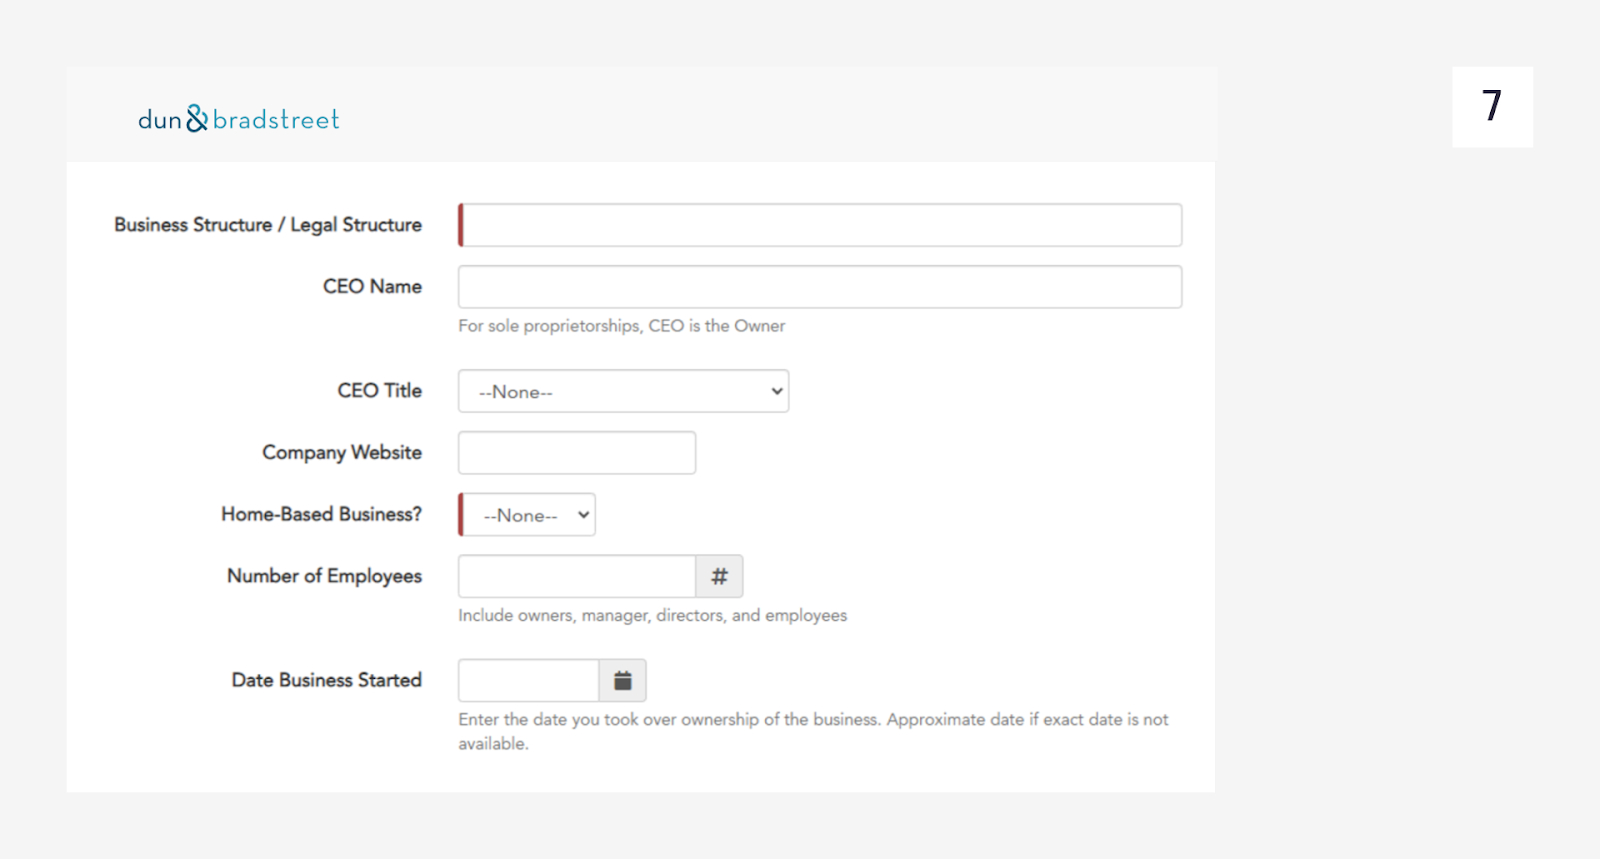The height and width of the screenshot is (859, 1600).
Task: Click the "Business Structure / Legal Structure" label
Action: [x=268, y=225]
